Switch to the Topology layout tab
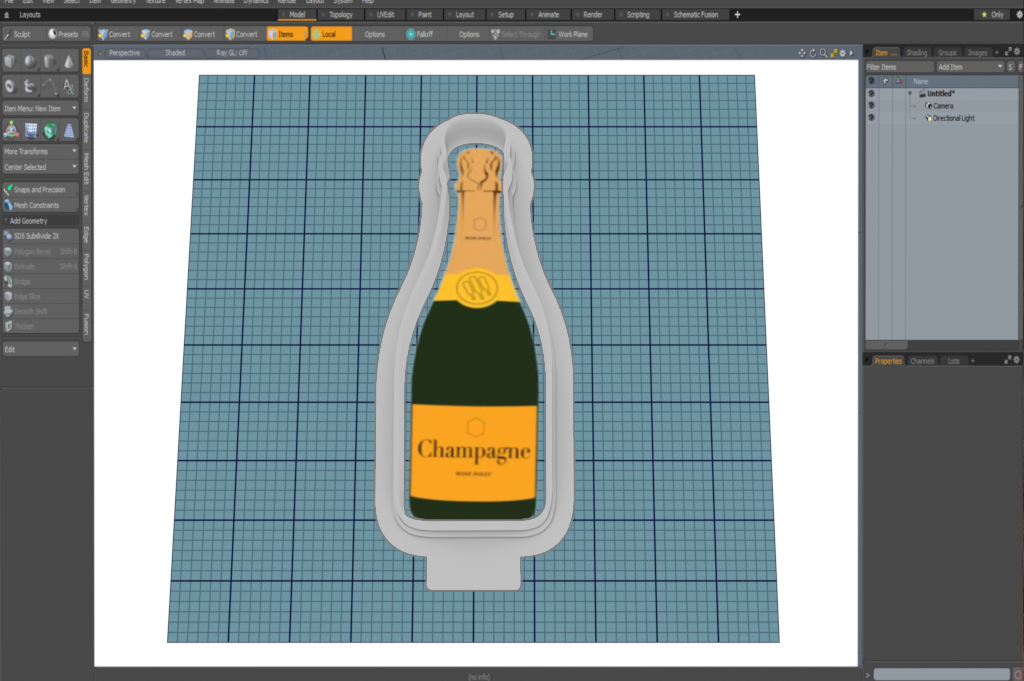Viewport: 1024px width, 681px height. [340, 15]
